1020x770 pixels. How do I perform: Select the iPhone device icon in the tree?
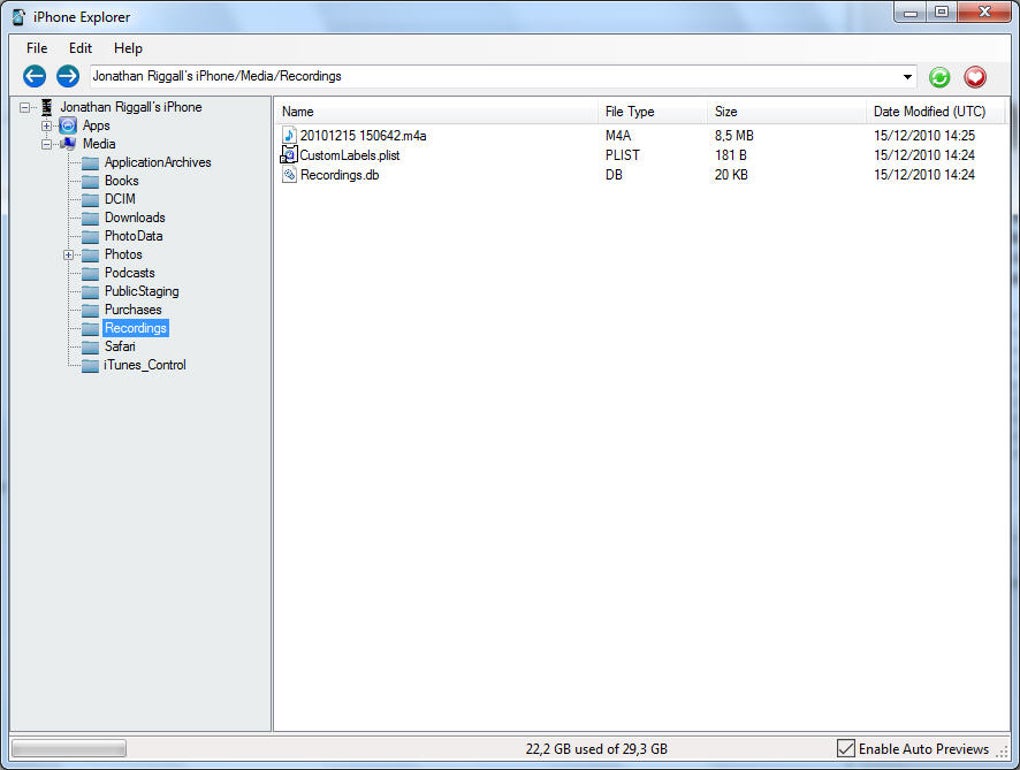coord(46,107)
